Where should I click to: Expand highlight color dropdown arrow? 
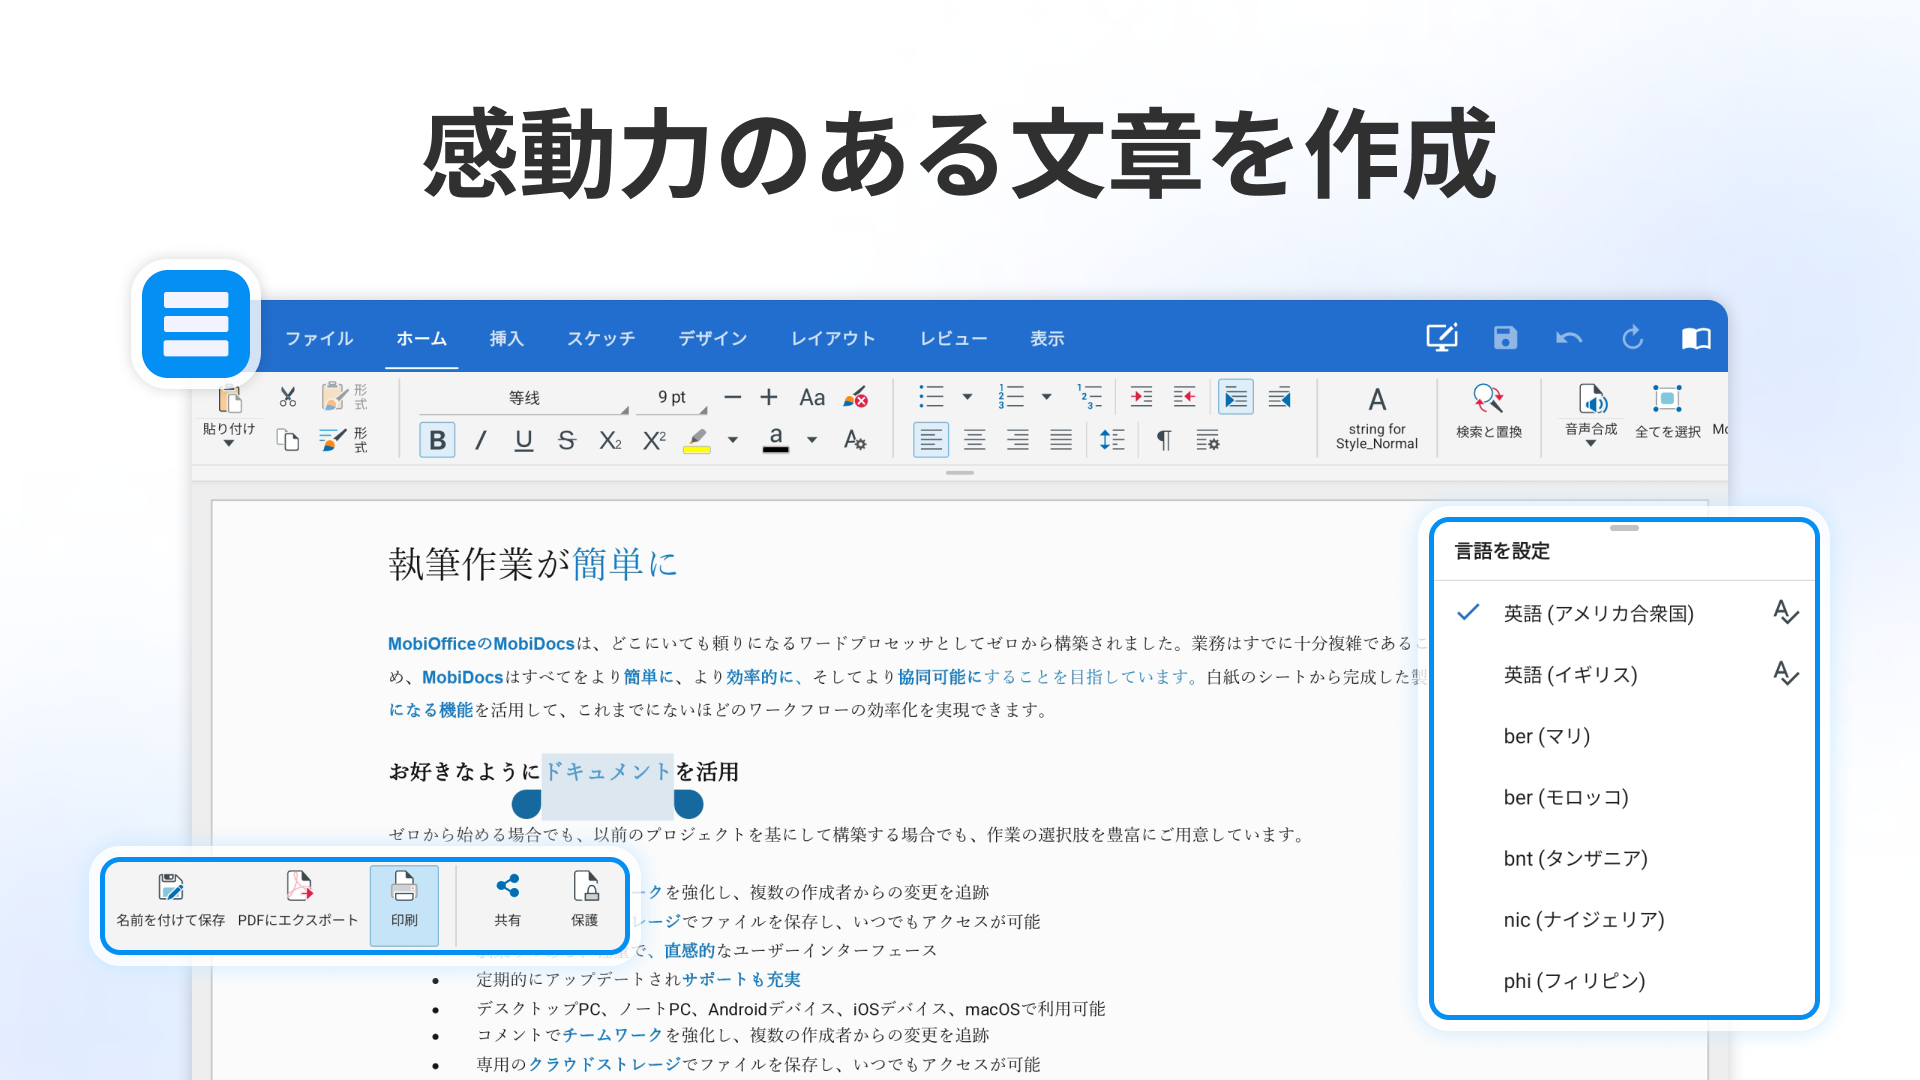coord(733,440)
